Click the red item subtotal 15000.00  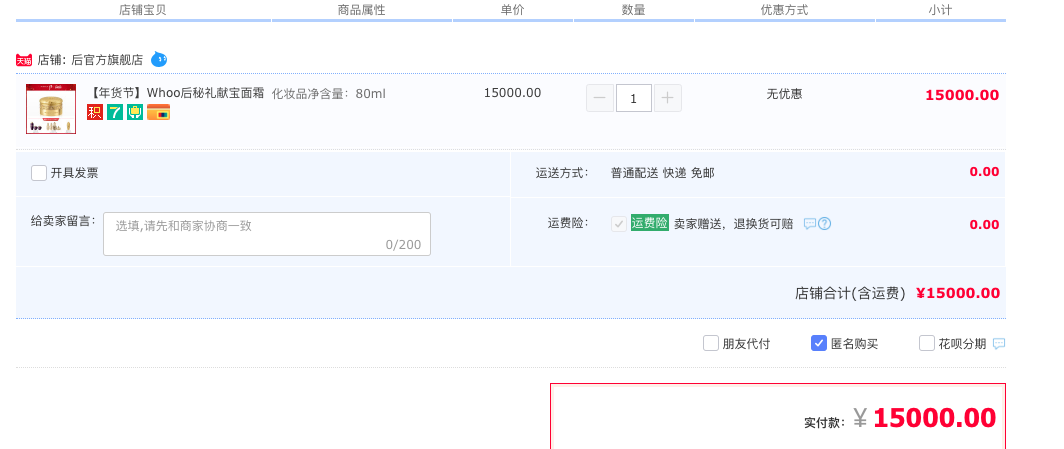click(962, 95)
